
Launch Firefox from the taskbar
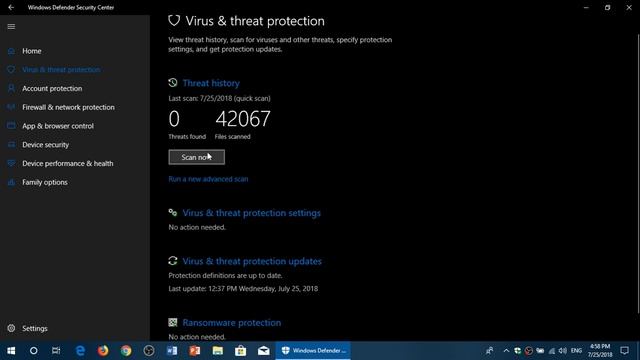click(103, 351)
